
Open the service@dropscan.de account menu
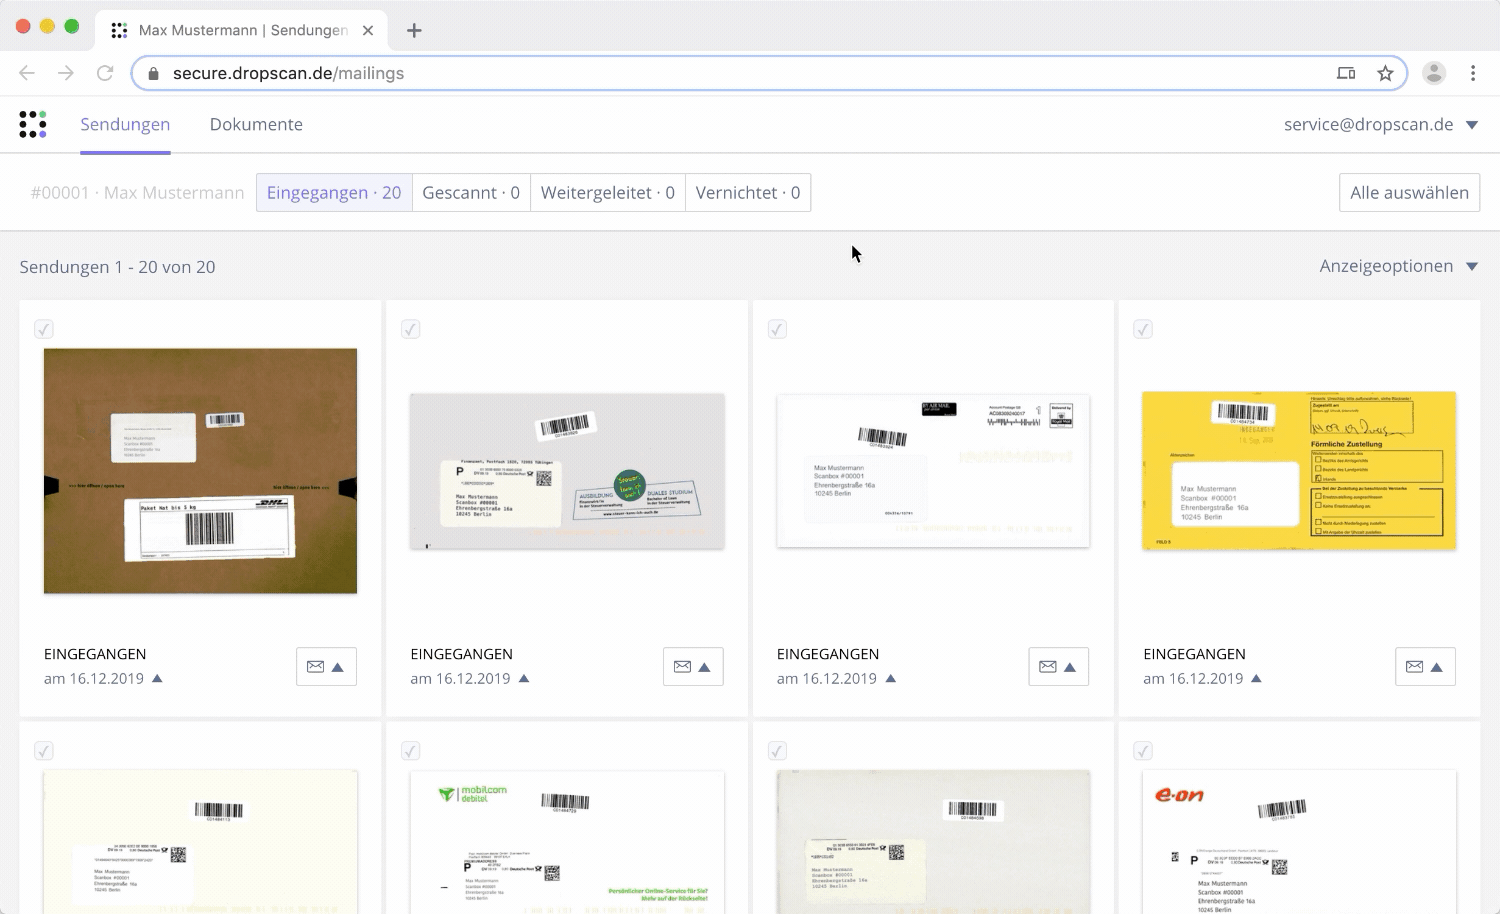[x=1380, y=125]
